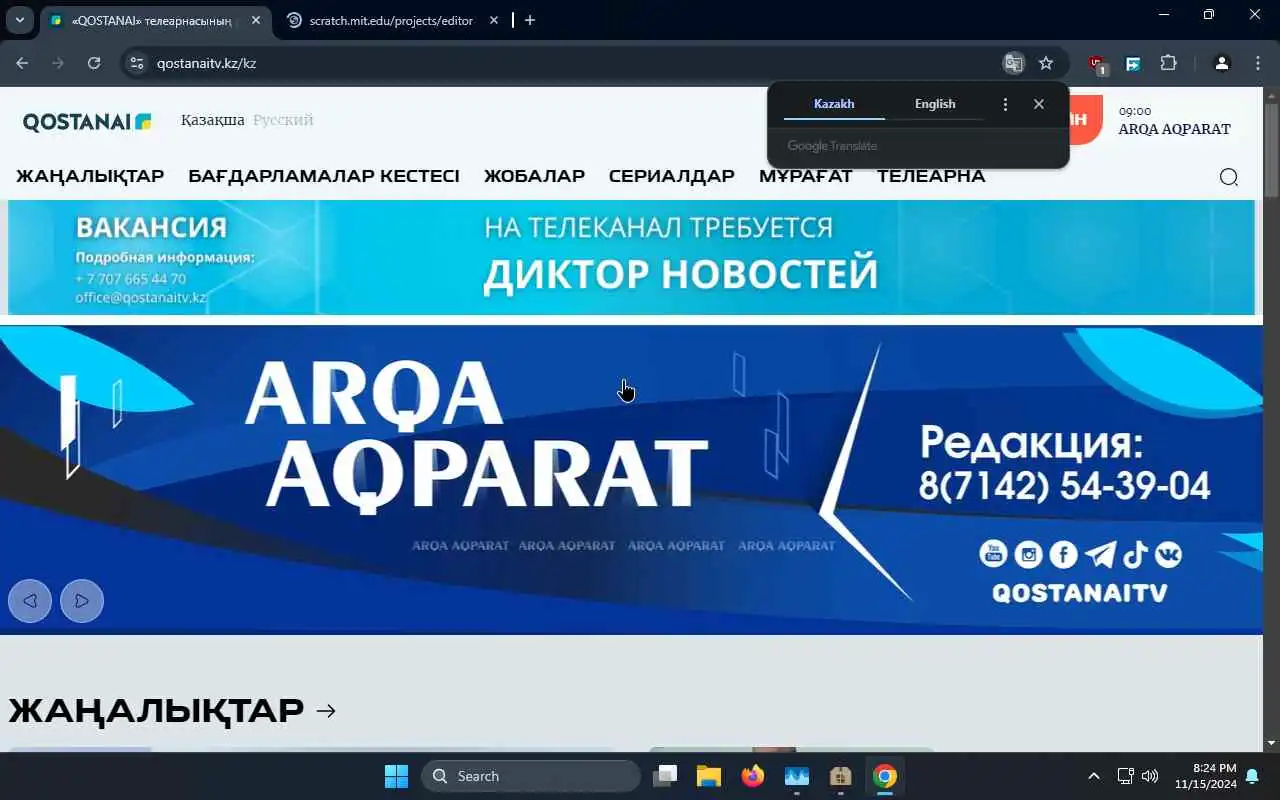Open ЖАҢАЛЫҚТАР section heading link
Screen dimensions: 1280x800
pyautogui.click(x=172, y=711)
